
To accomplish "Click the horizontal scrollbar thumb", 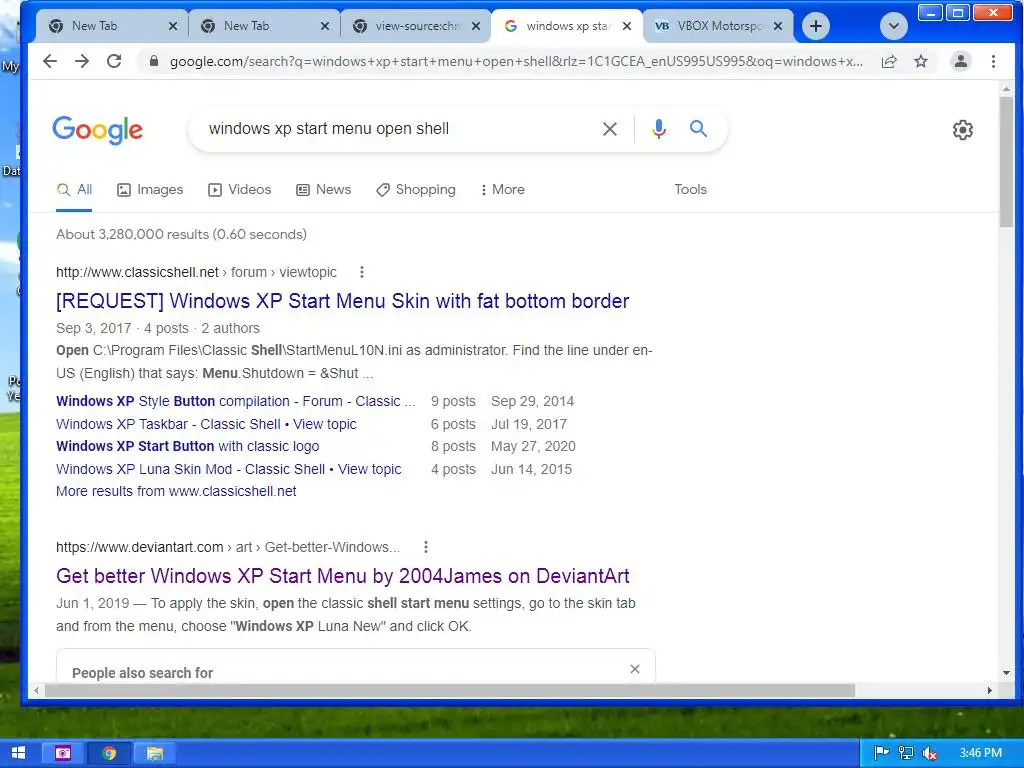I will pos(449,690).
